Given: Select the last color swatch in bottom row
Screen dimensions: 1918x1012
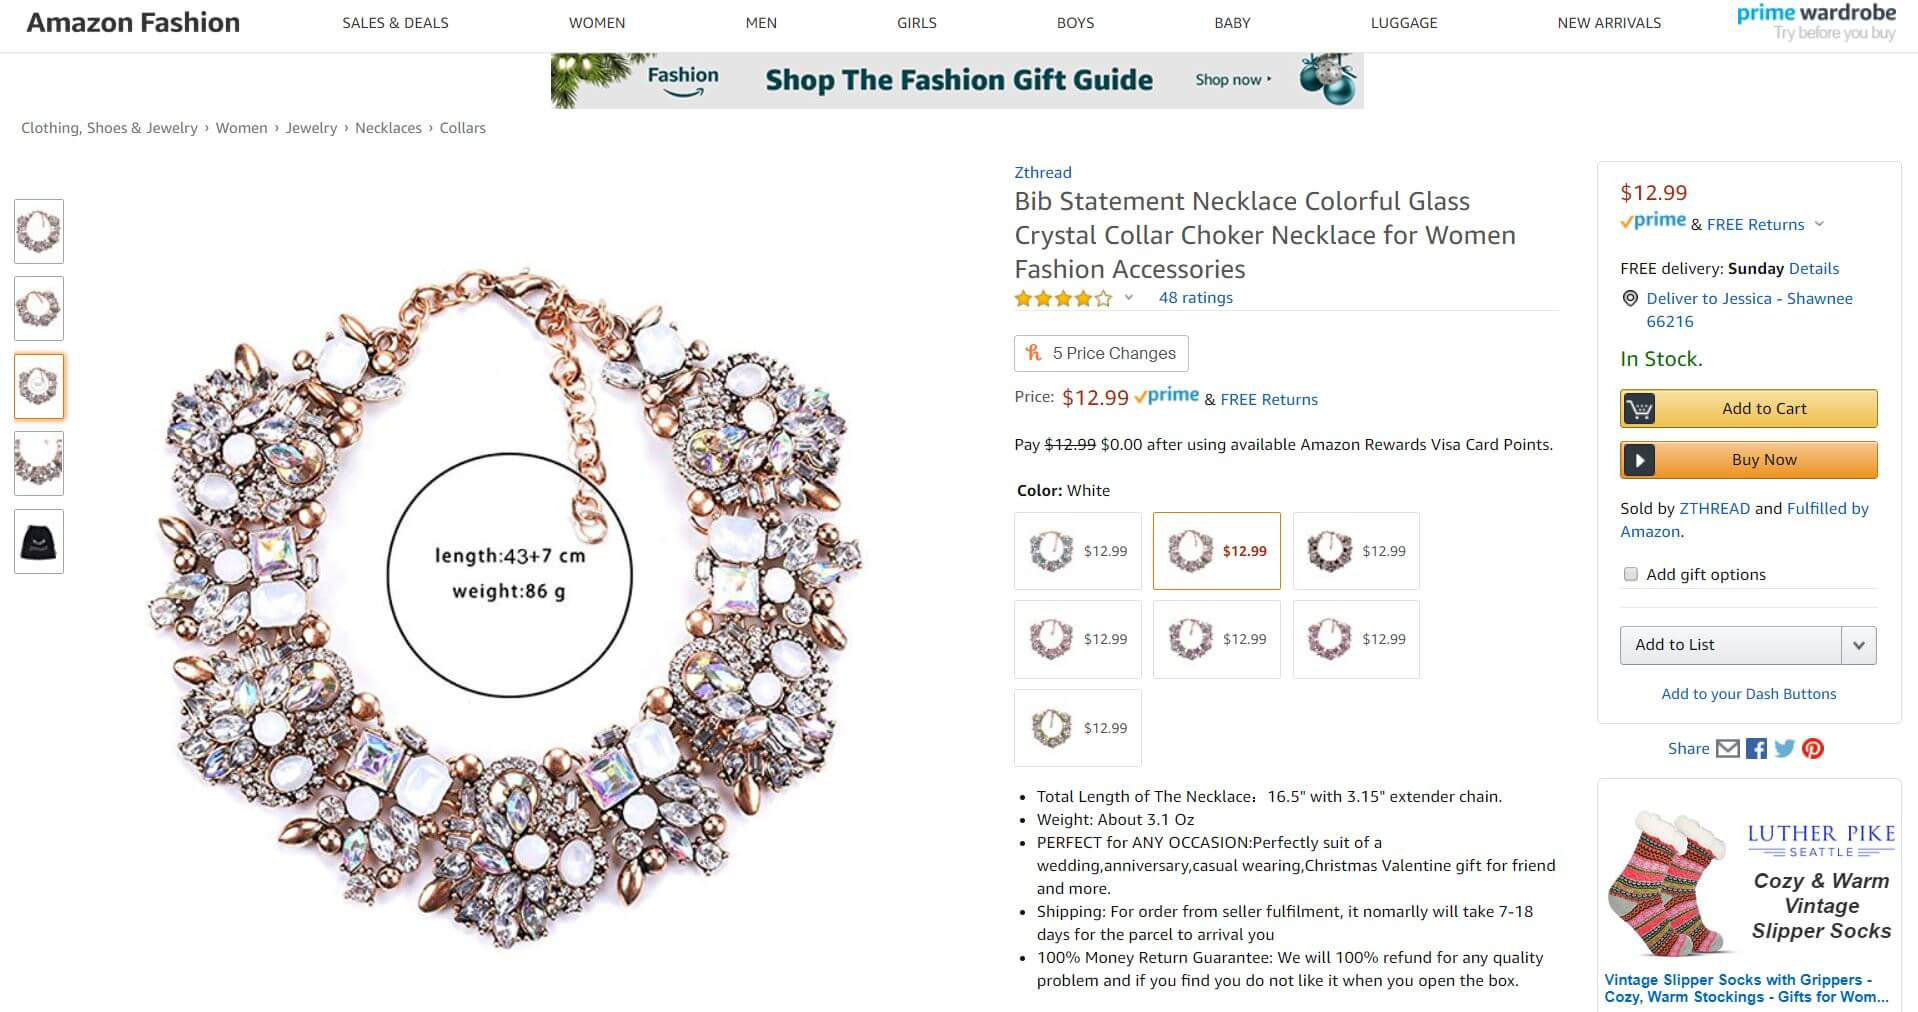Looking at the screenshot, I should 1077,728.
